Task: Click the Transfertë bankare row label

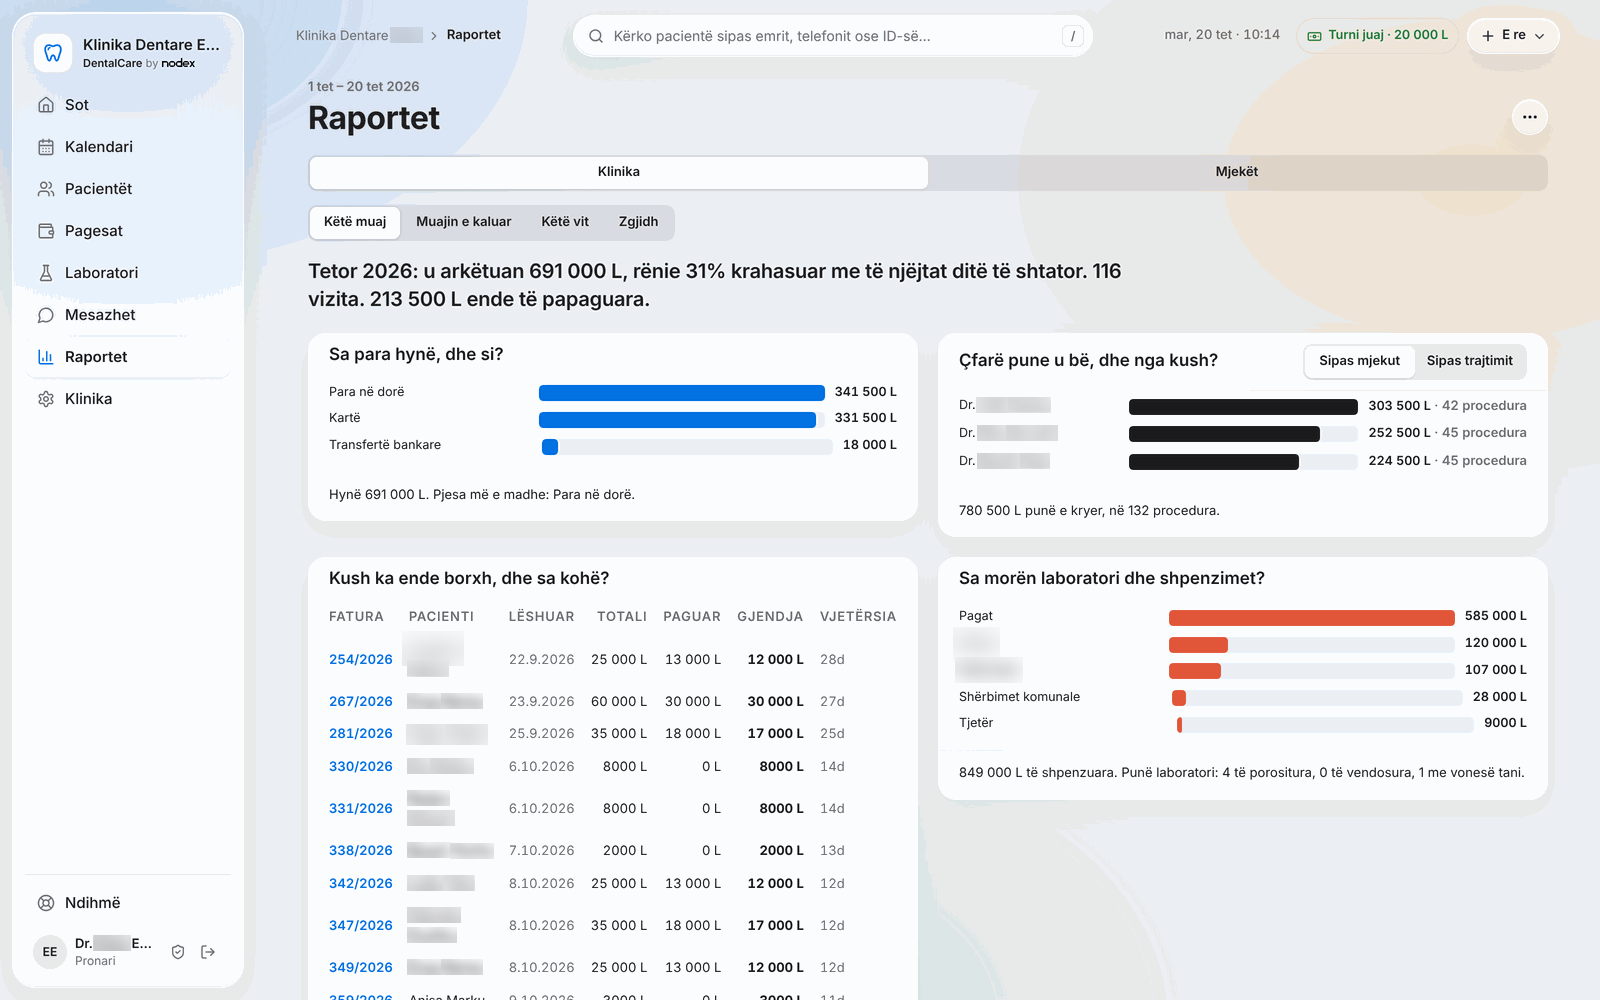Action: click(x=385, y=445)
